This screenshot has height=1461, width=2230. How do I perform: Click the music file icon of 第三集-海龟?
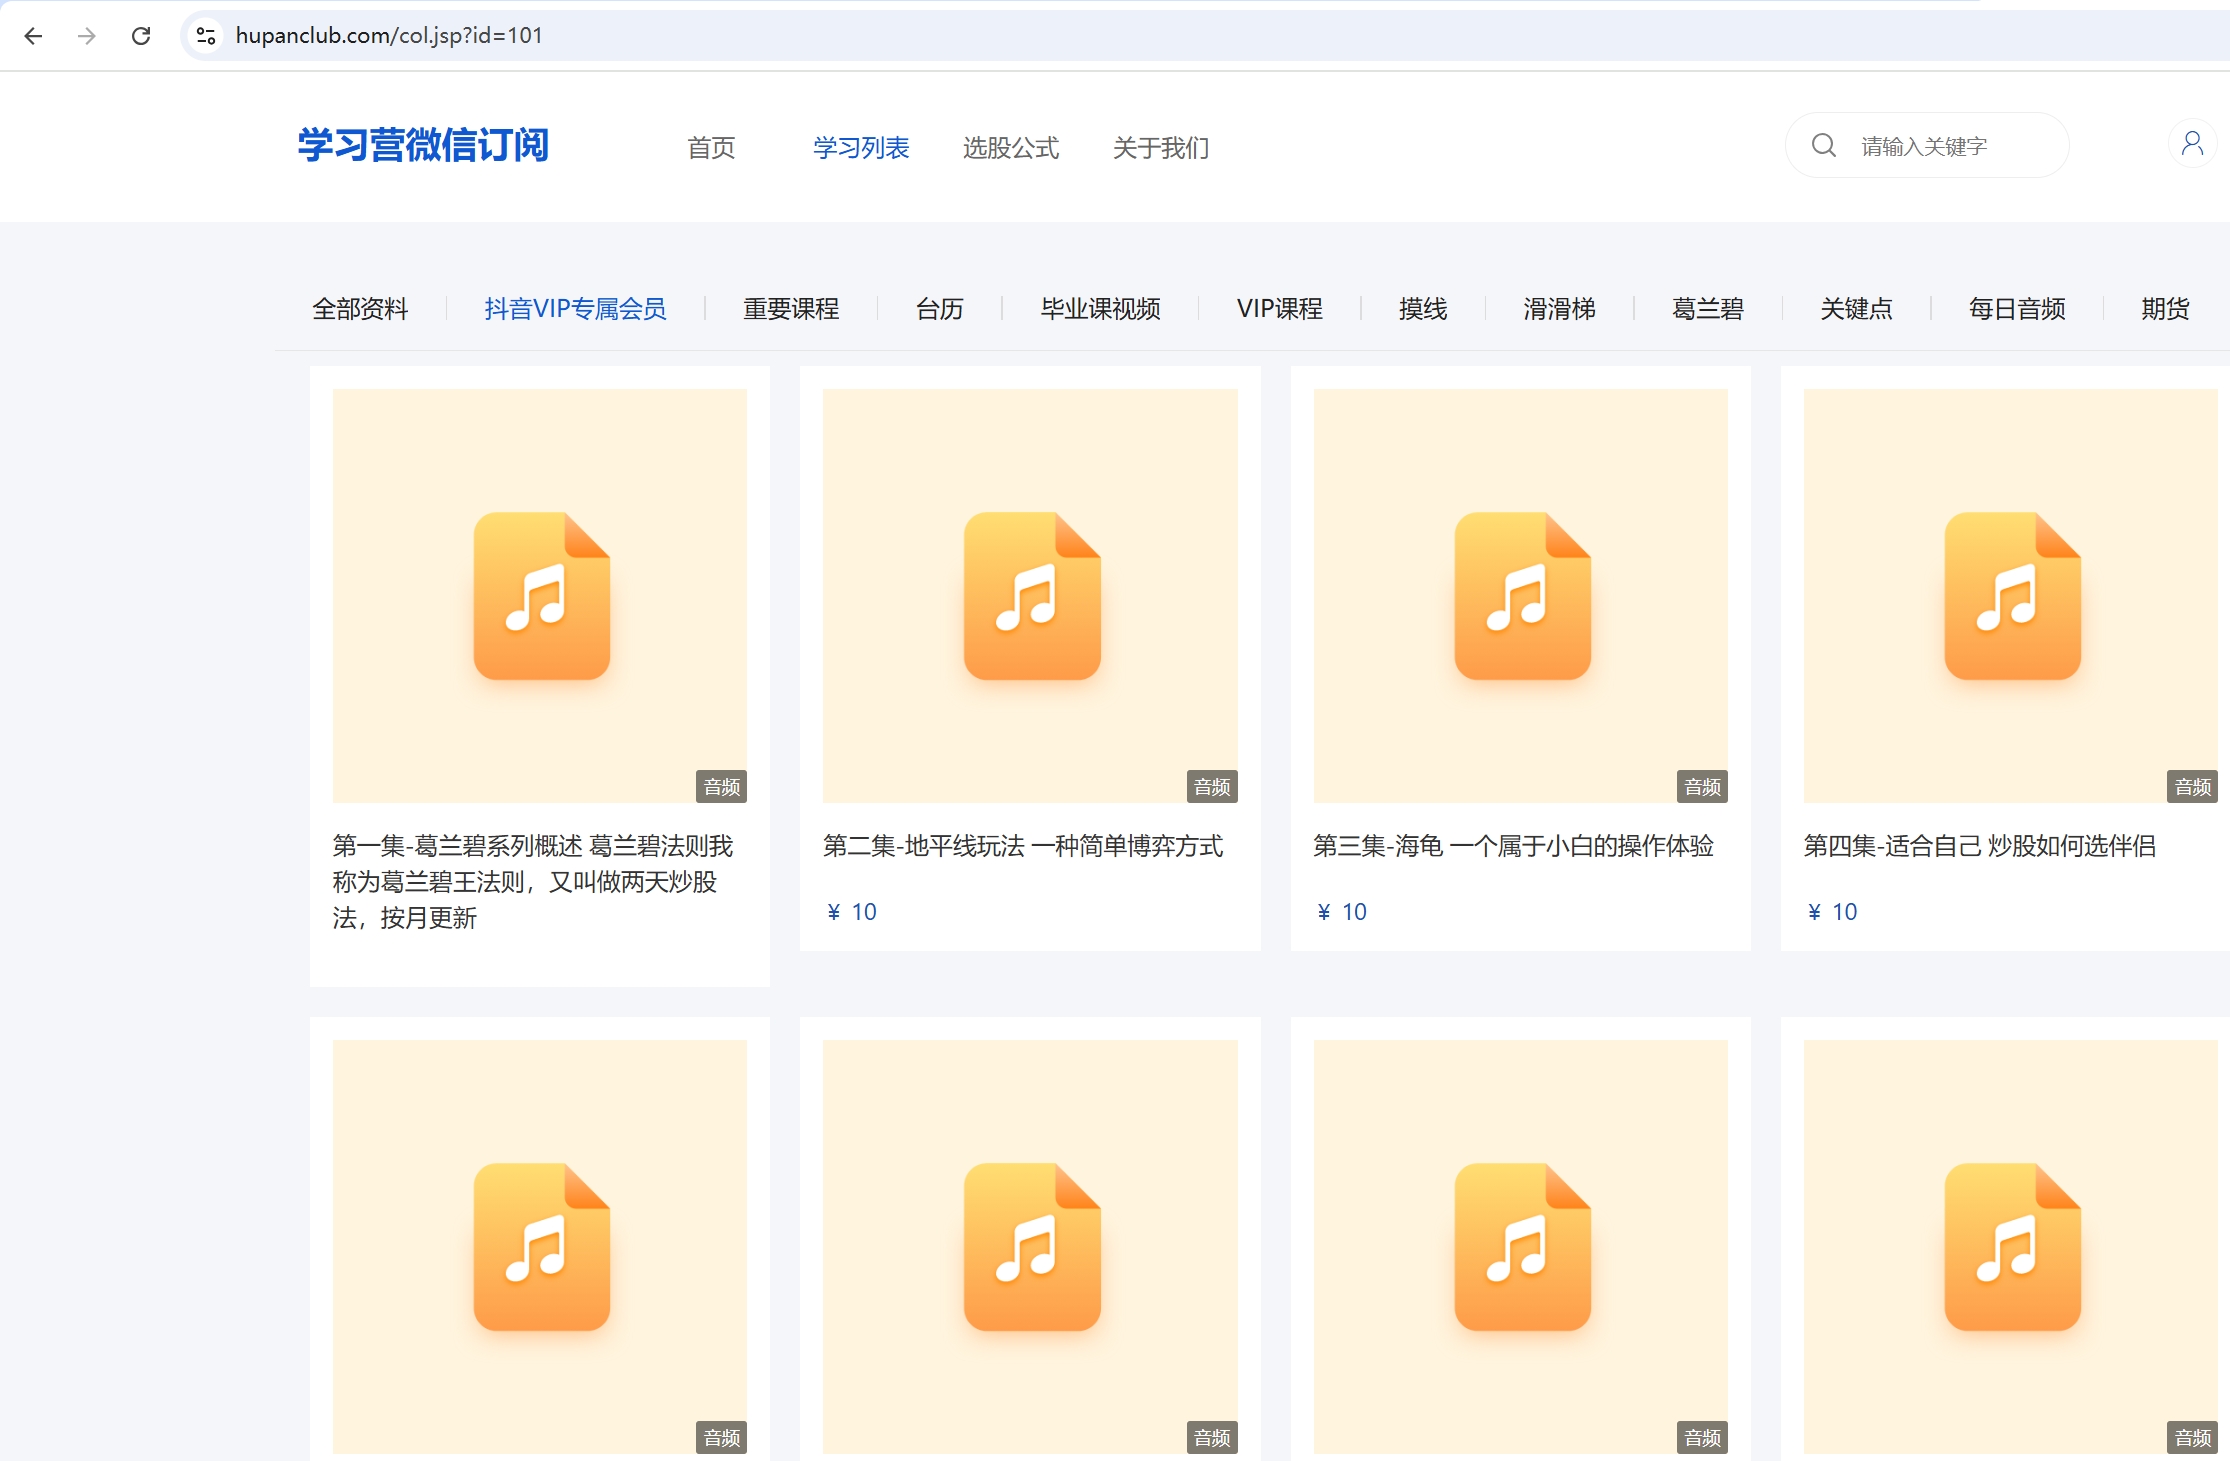(x=1521, y=596)
